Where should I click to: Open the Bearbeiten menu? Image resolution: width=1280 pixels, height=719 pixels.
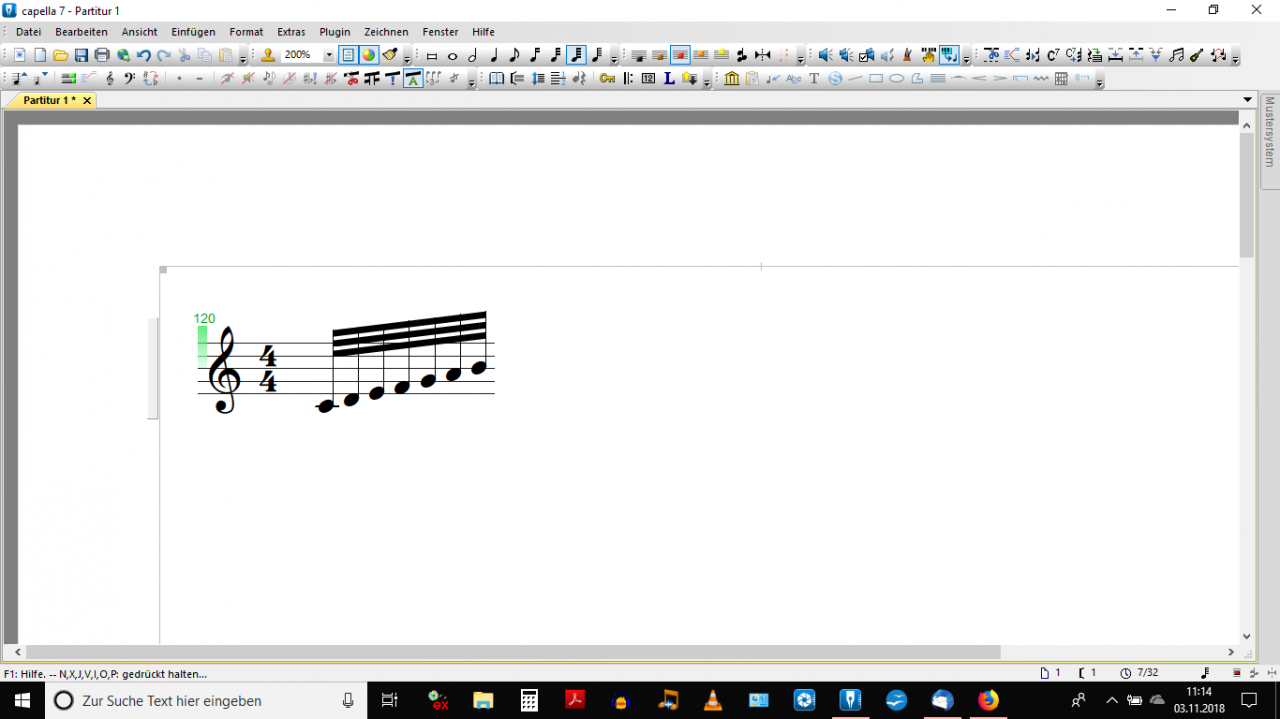click(x=81, y=32)
